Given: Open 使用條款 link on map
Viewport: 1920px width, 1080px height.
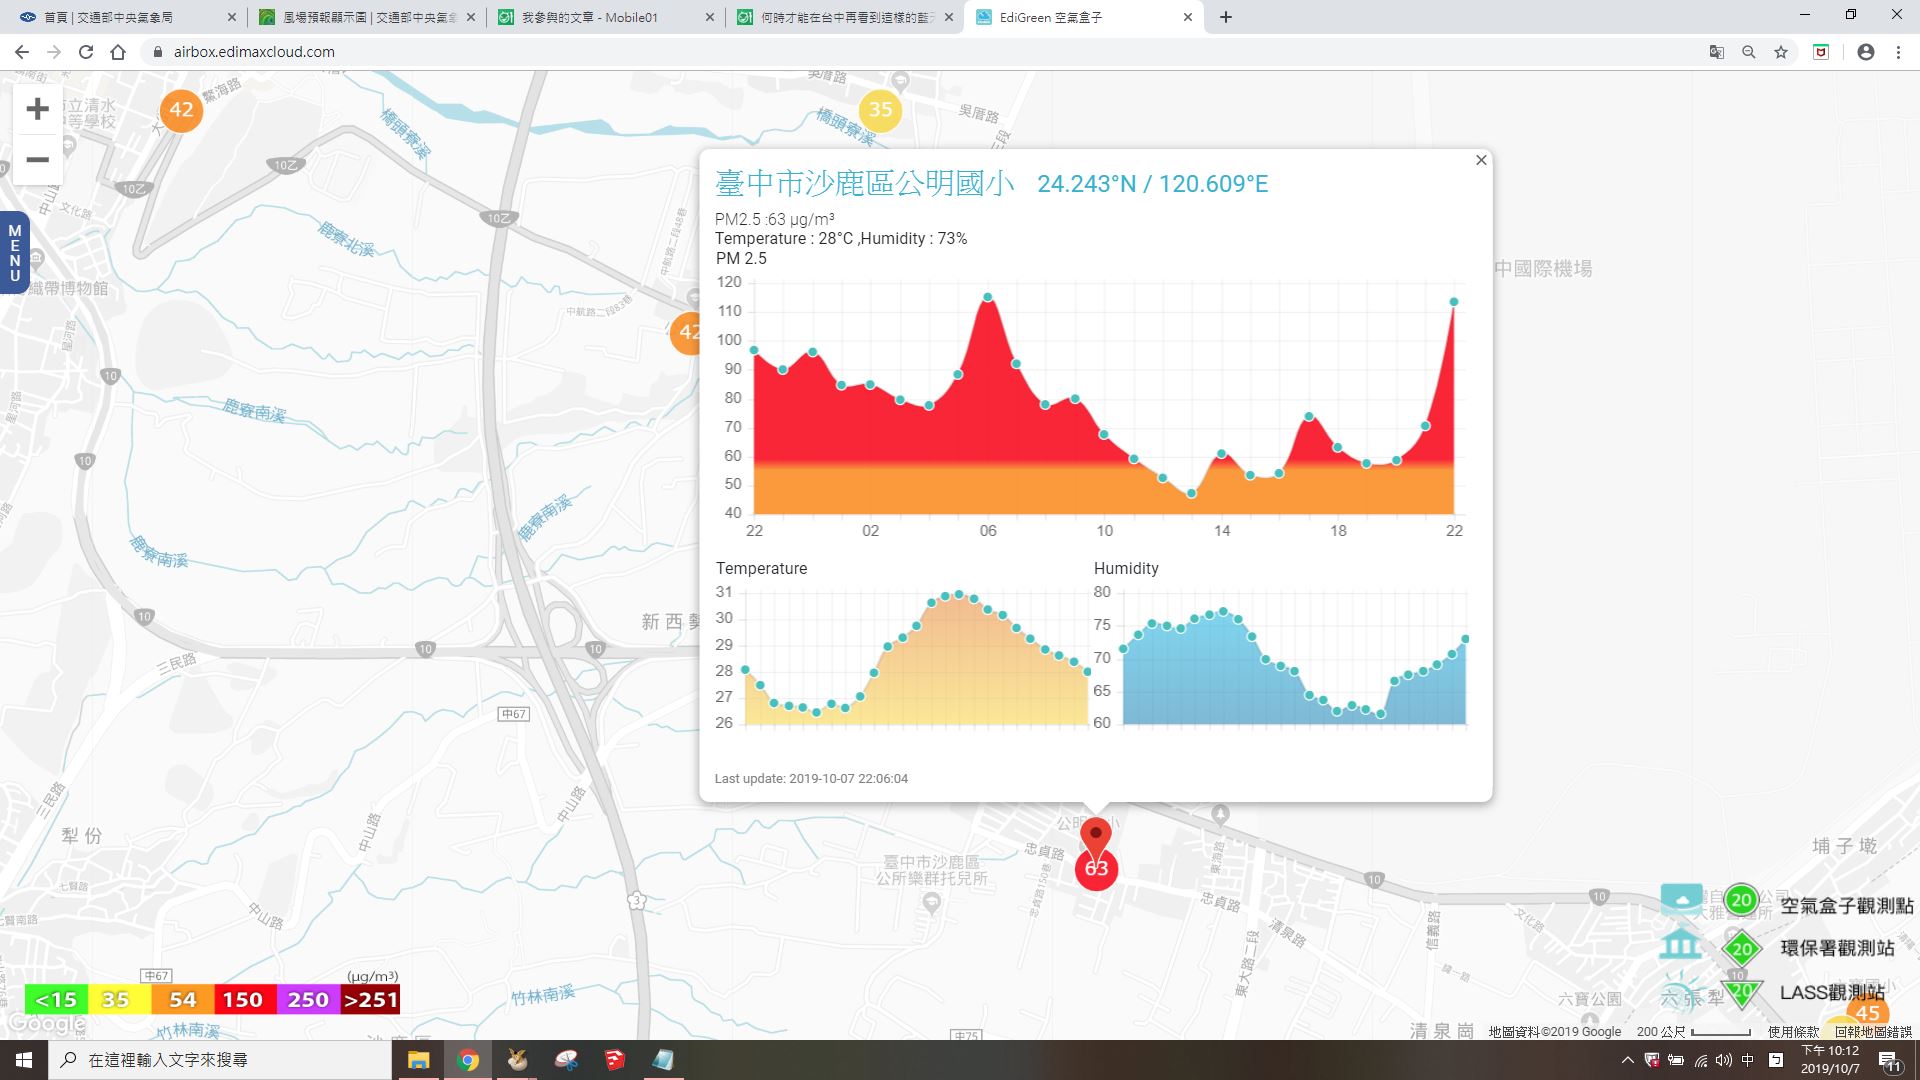Looking at the screenshot, I should [x=1793, y=1032].
